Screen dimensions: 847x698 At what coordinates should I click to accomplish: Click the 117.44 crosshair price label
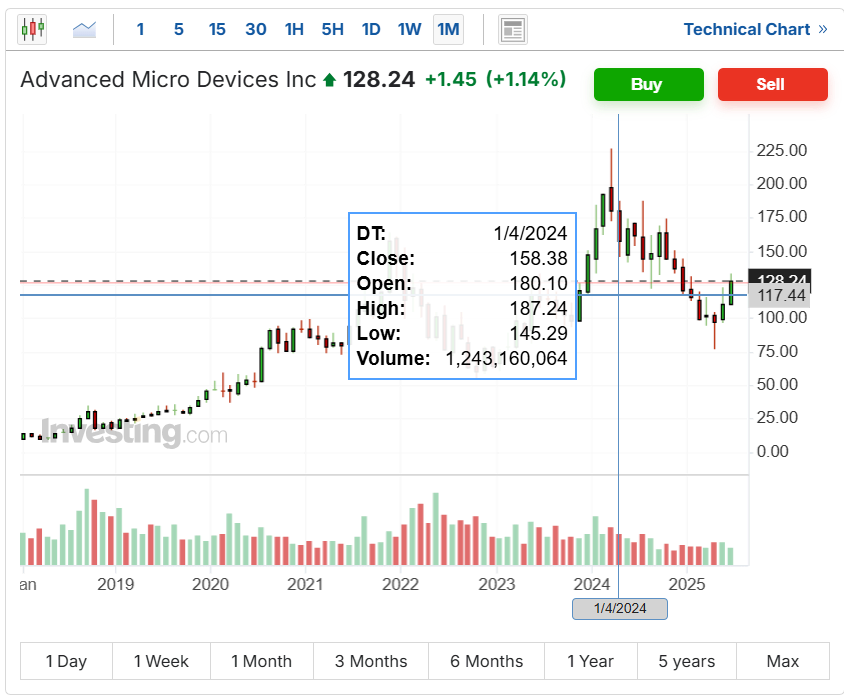[780, 296]
